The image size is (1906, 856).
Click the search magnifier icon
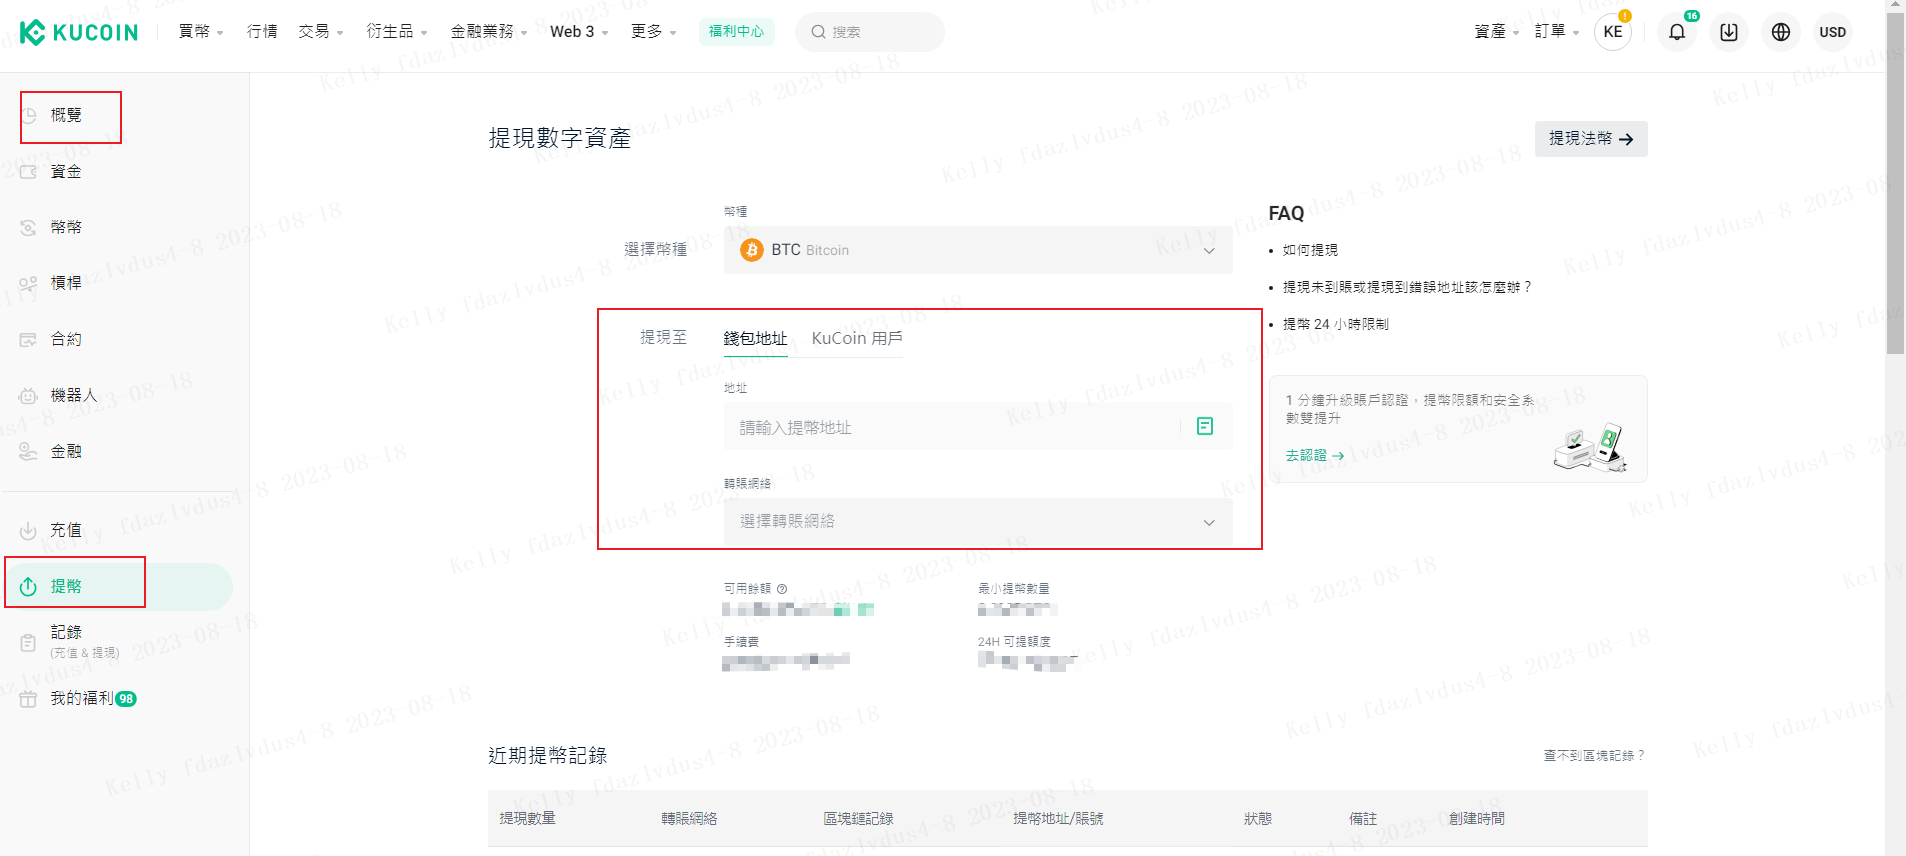tap(818, 32)
